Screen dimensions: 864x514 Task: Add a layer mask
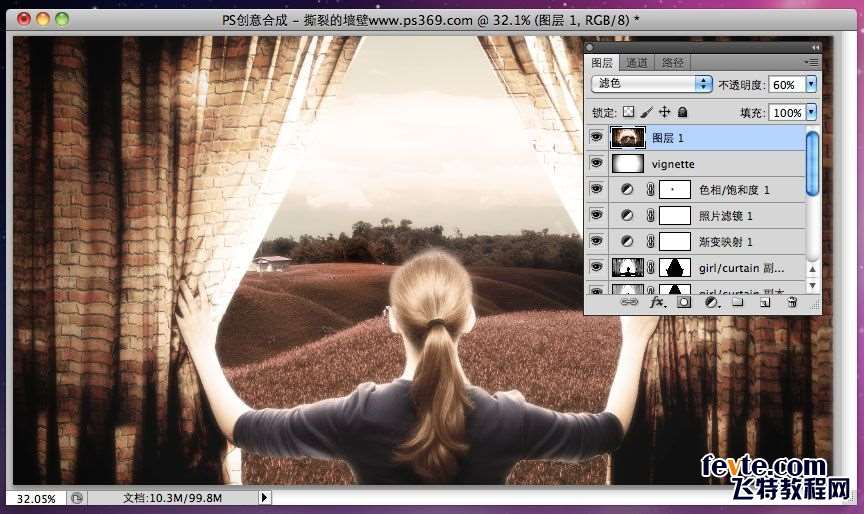(684, 302)
